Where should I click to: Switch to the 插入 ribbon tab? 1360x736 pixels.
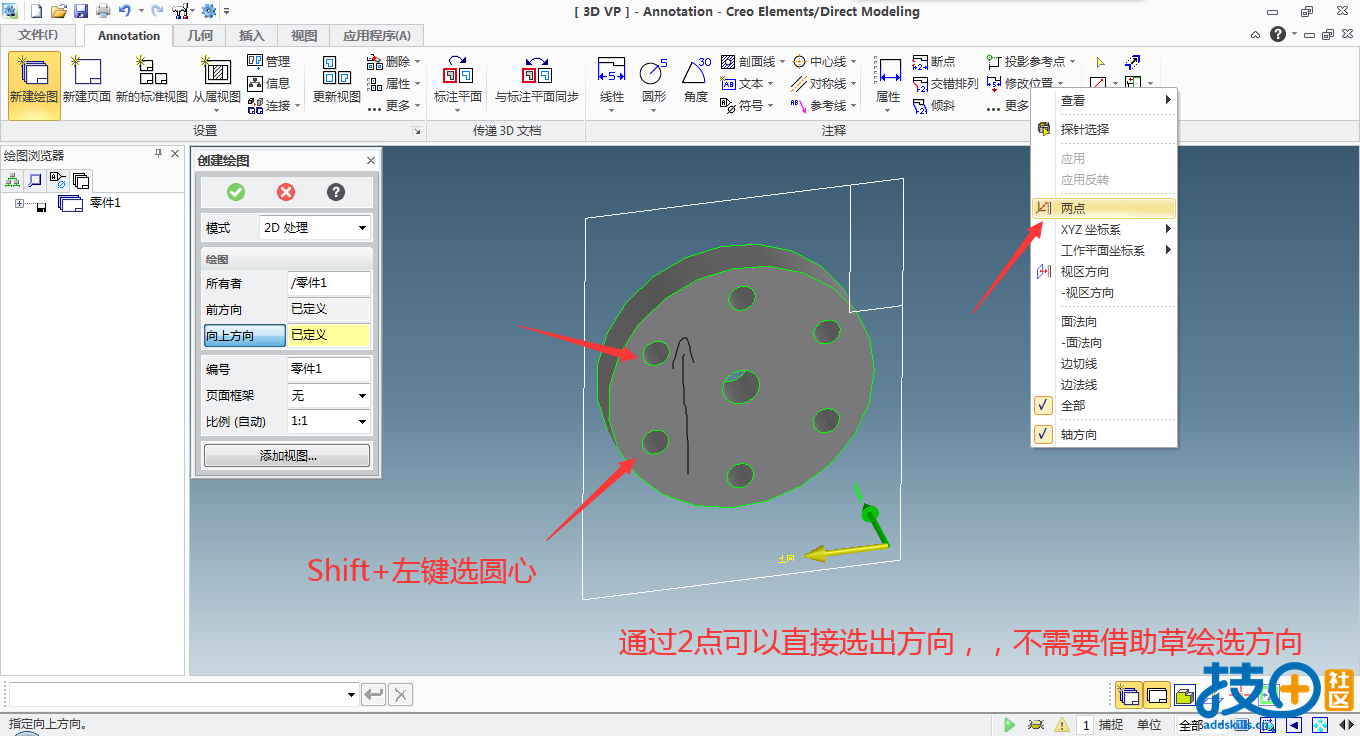pyautogui.click(x=252, y=35)
